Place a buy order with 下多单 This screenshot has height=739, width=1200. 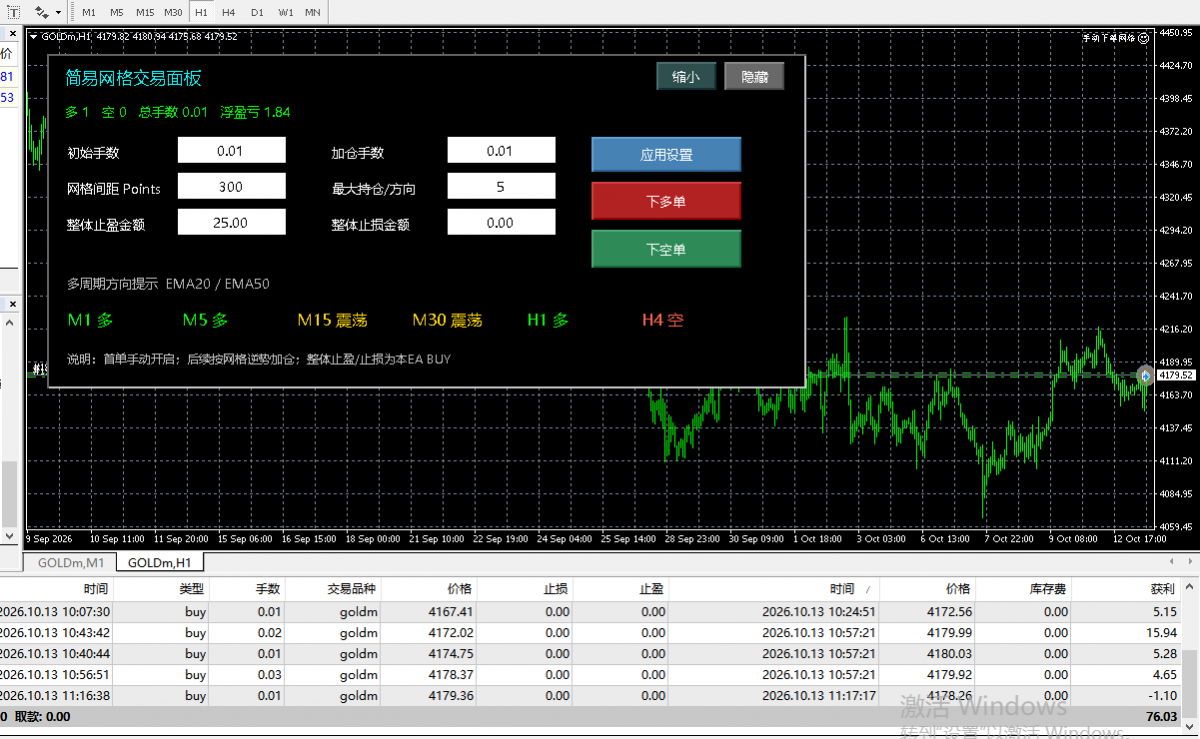pyautogui.click(x=666, y=201)
